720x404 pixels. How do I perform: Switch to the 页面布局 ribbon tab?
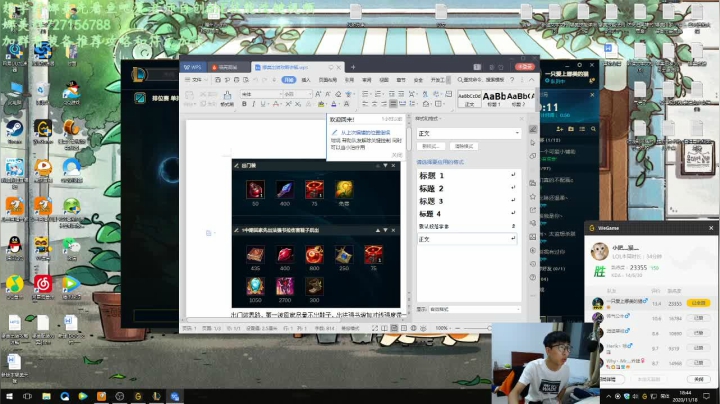327,80
